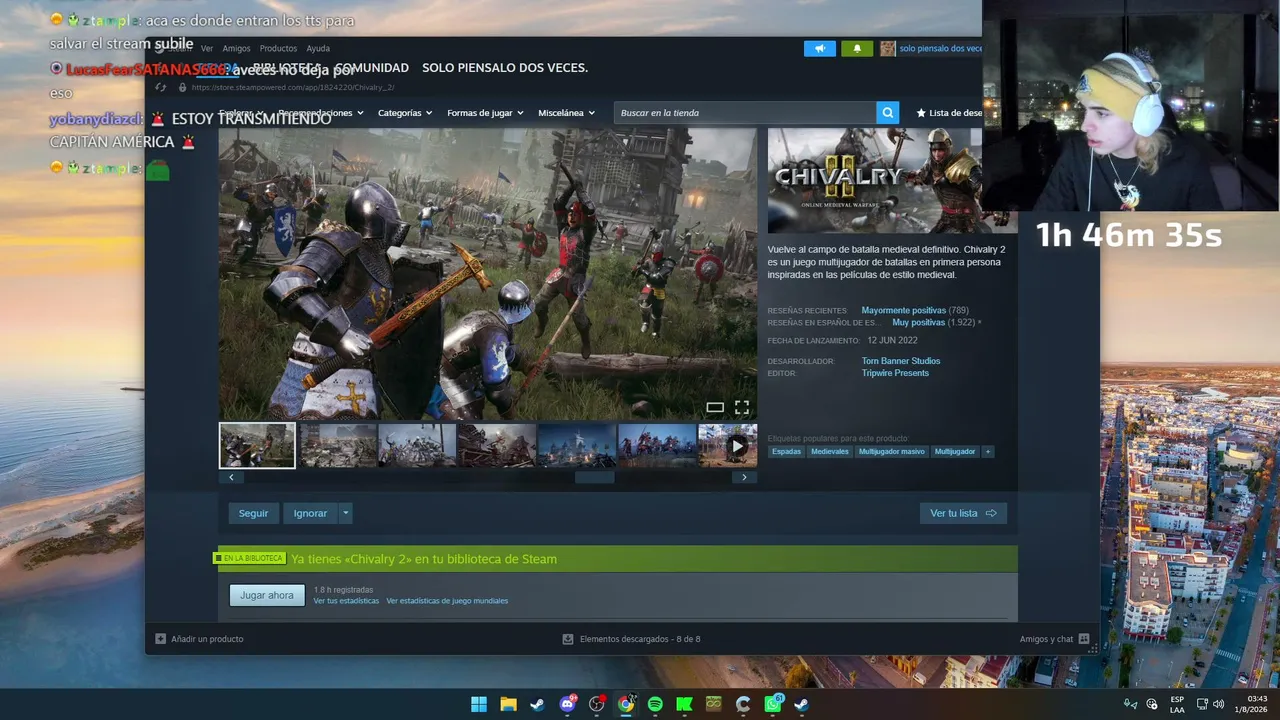The image size is (1280, 720).
Task: Expand the Miscelánea dropdown
Action: coord(566,113)
